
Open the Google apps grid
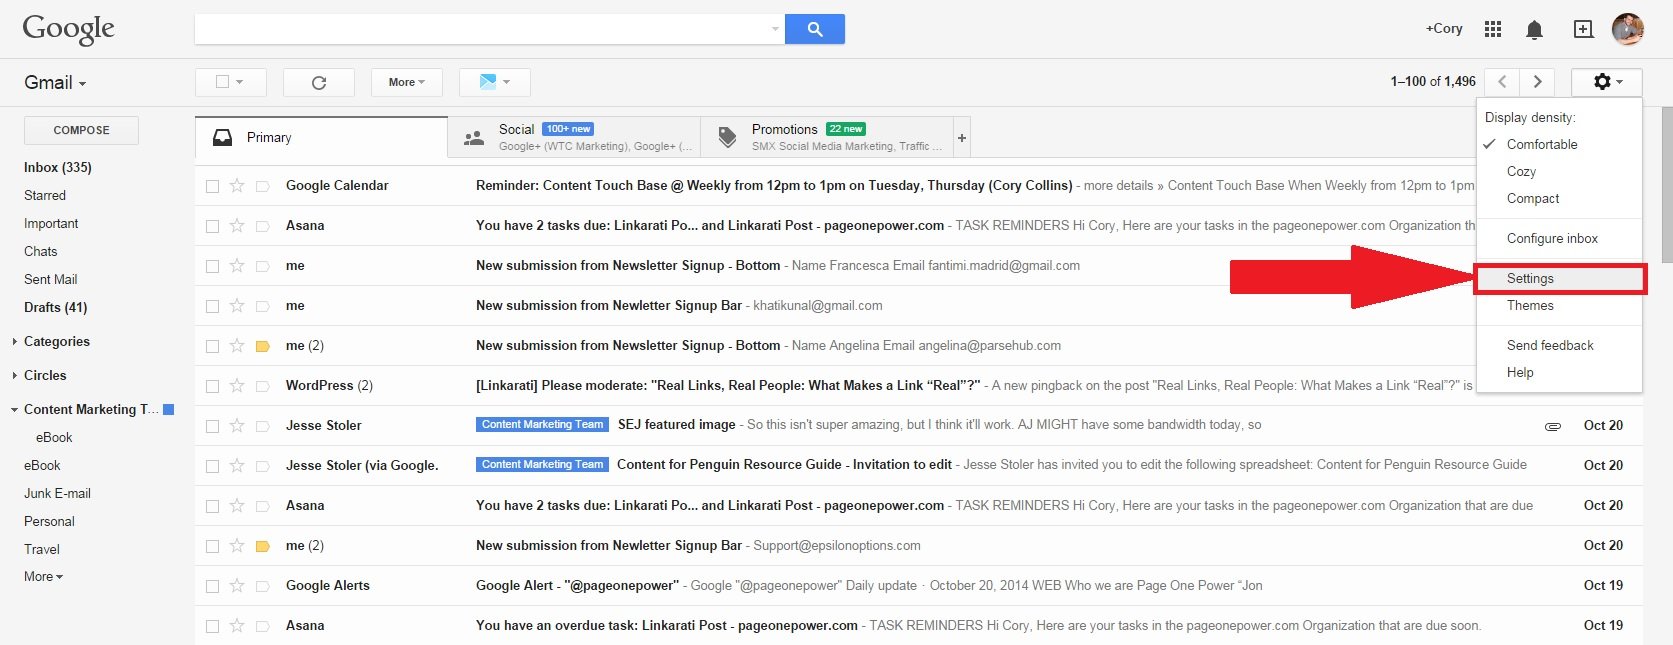(1493, 29)
